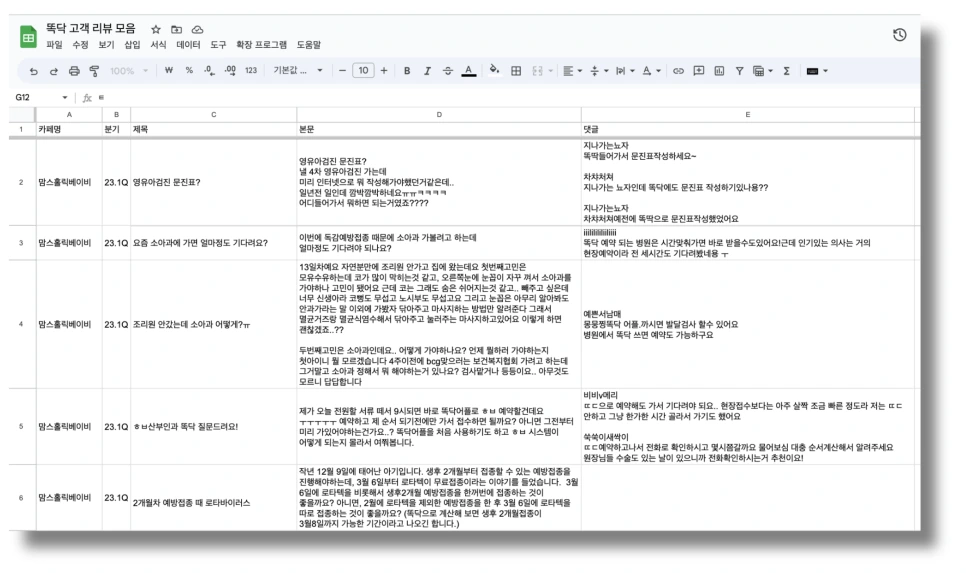Viewport: 966px width, 573px height.
Task: Select cell with header 카페명
Action: point(69,129)
